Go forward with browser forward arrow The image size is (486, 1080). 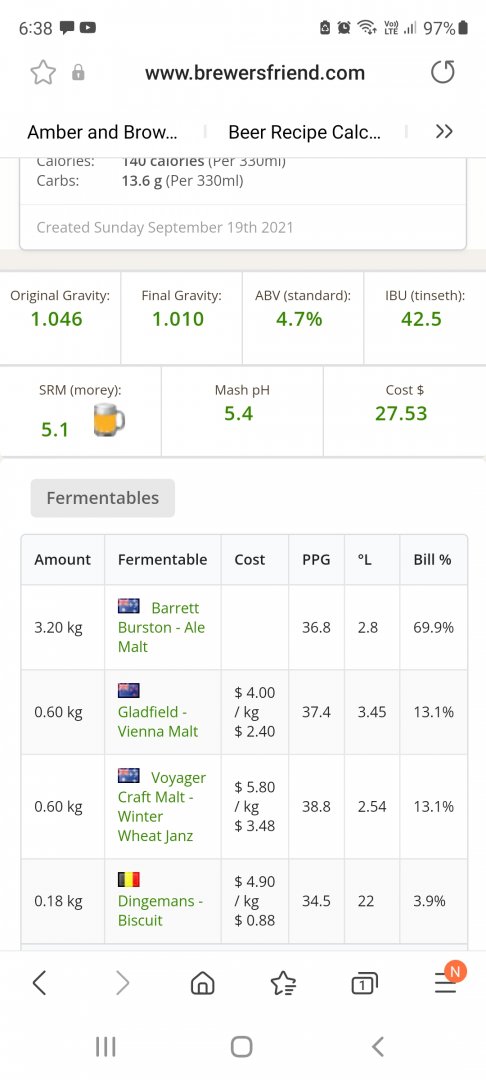(122, 983)
